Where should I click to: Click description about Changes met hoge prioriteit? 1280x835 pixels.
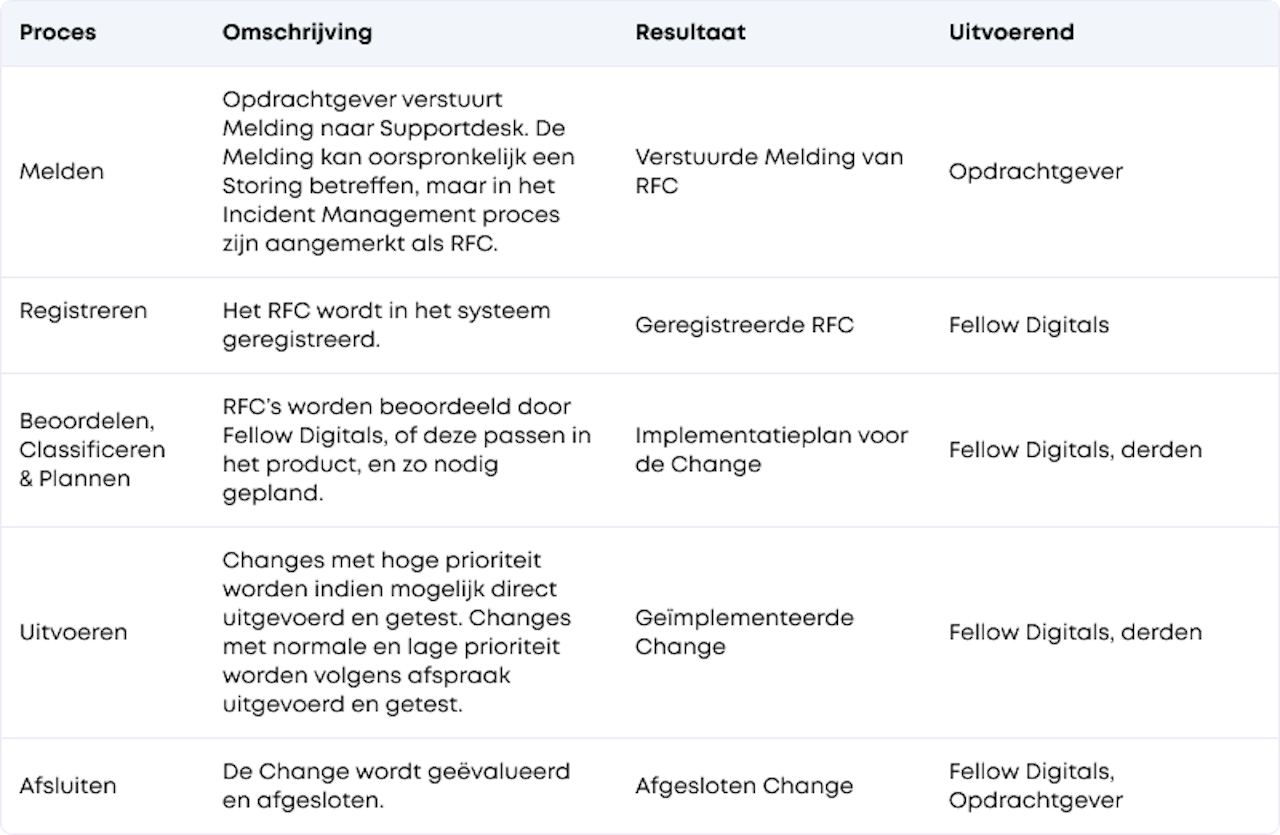click(397, 632)
